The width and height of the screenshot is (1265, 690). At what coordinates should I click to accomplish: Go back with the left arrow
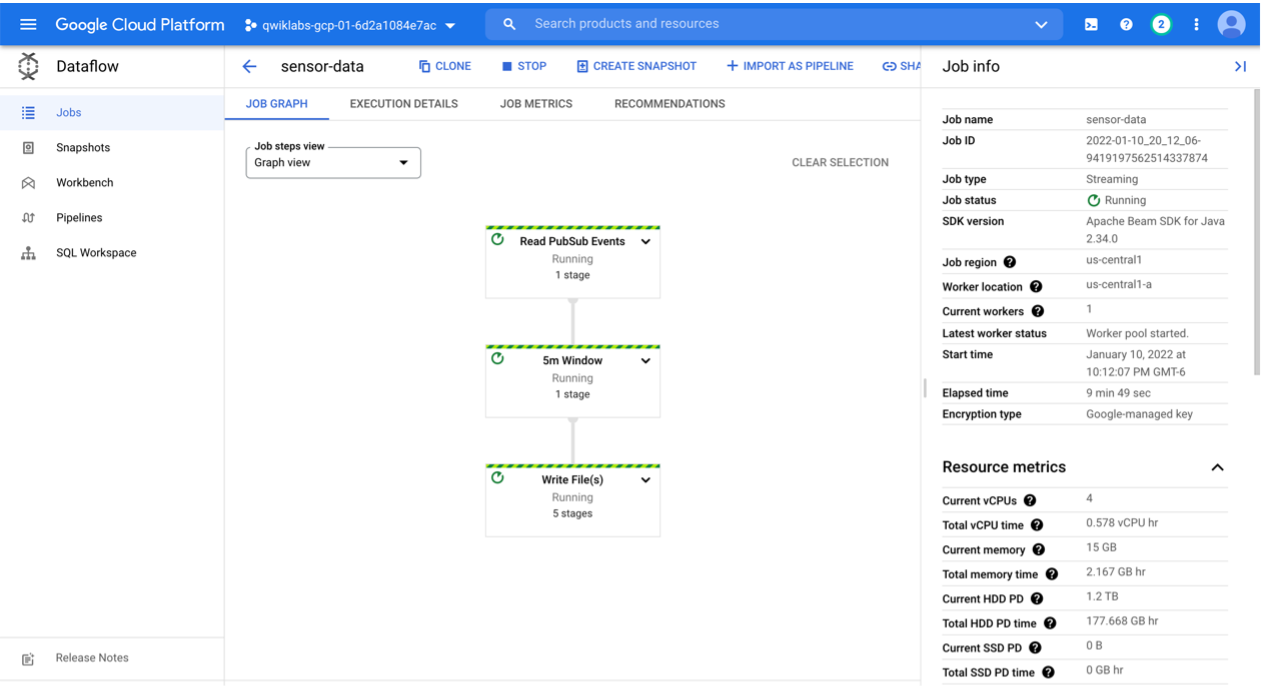coord(250,66)
